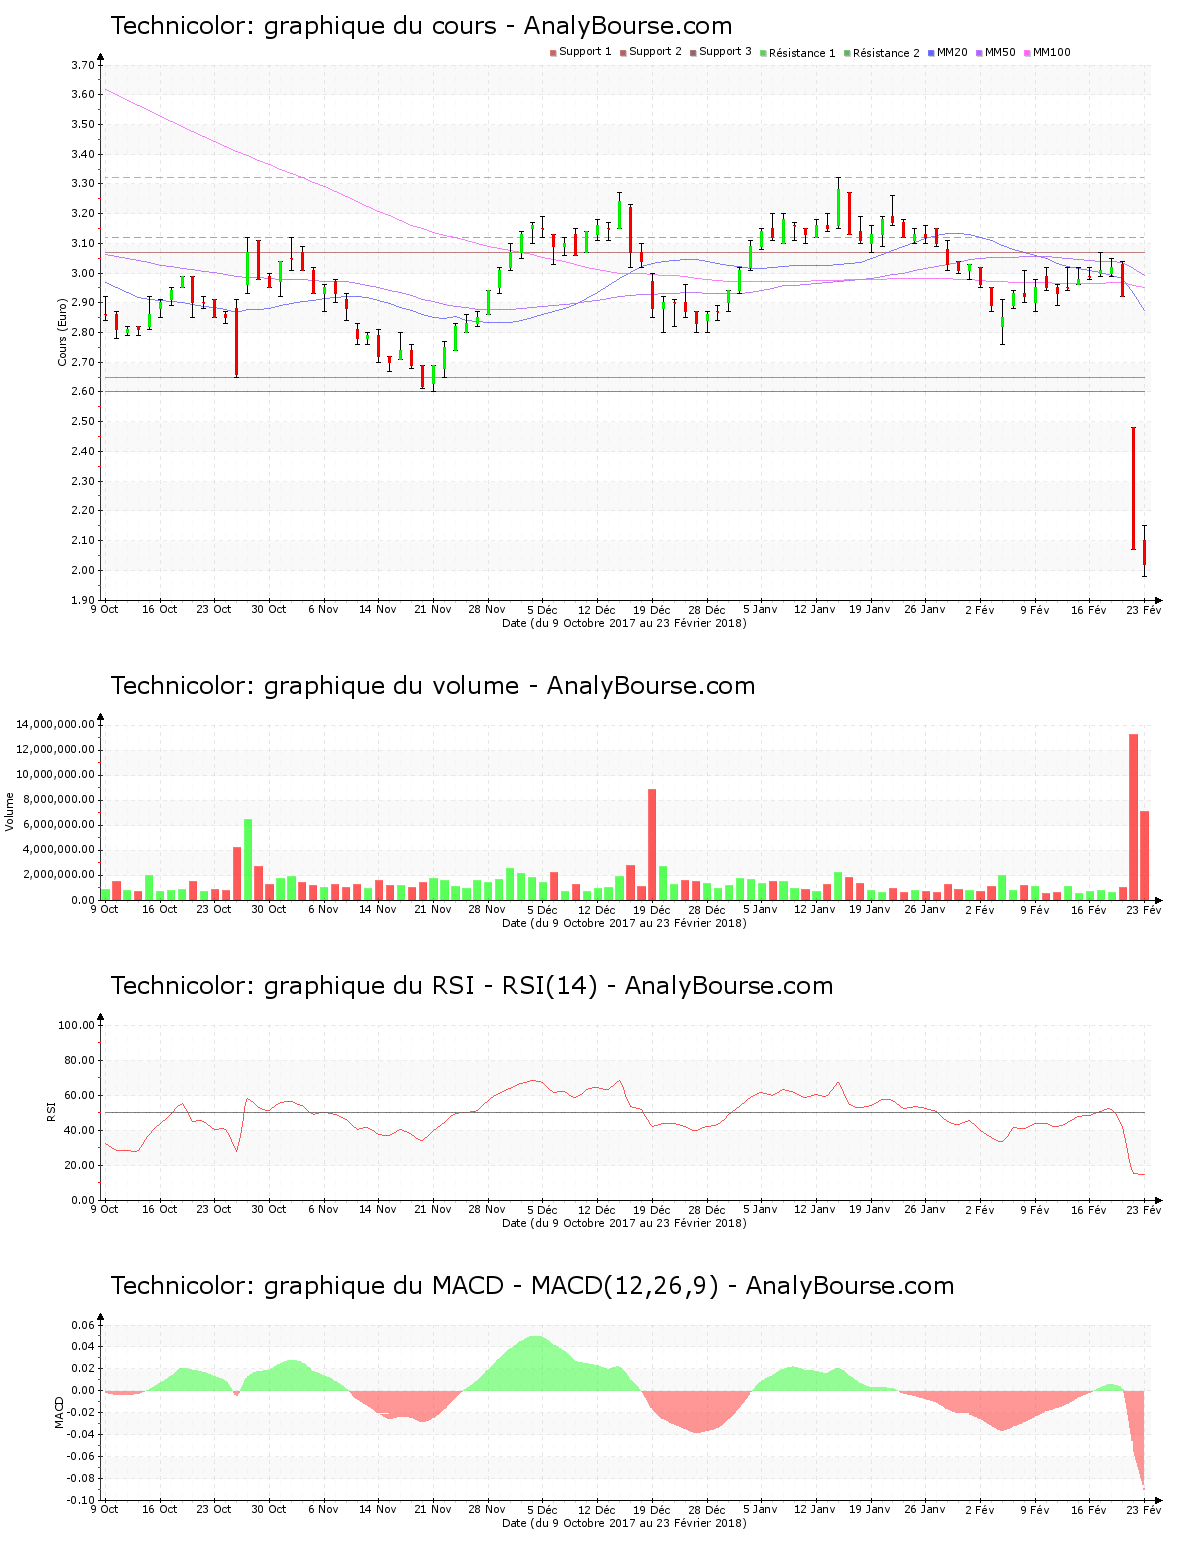Screen dimensions: 1200x1550
Task: Click the red MACD trough near 28 Déc
Action: [697, 1413]
